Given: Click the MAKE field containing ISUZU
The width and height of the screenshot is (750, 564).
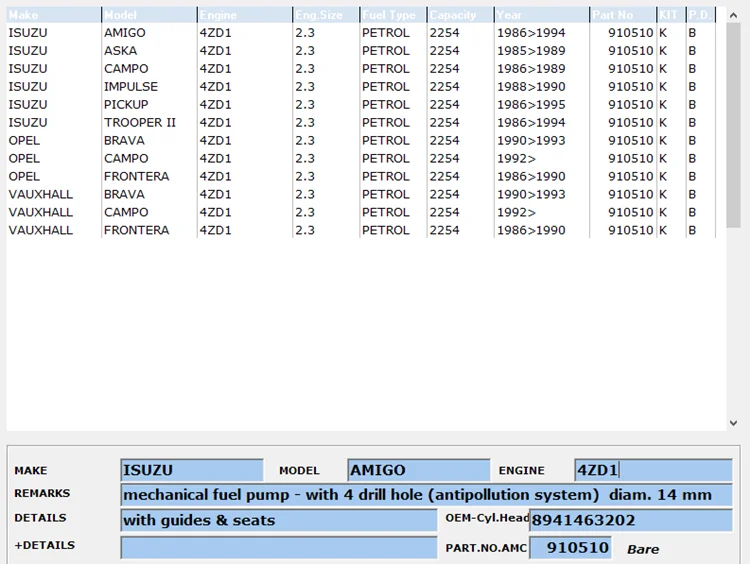Looking at the screenshot, I should (x=192, y=470).
